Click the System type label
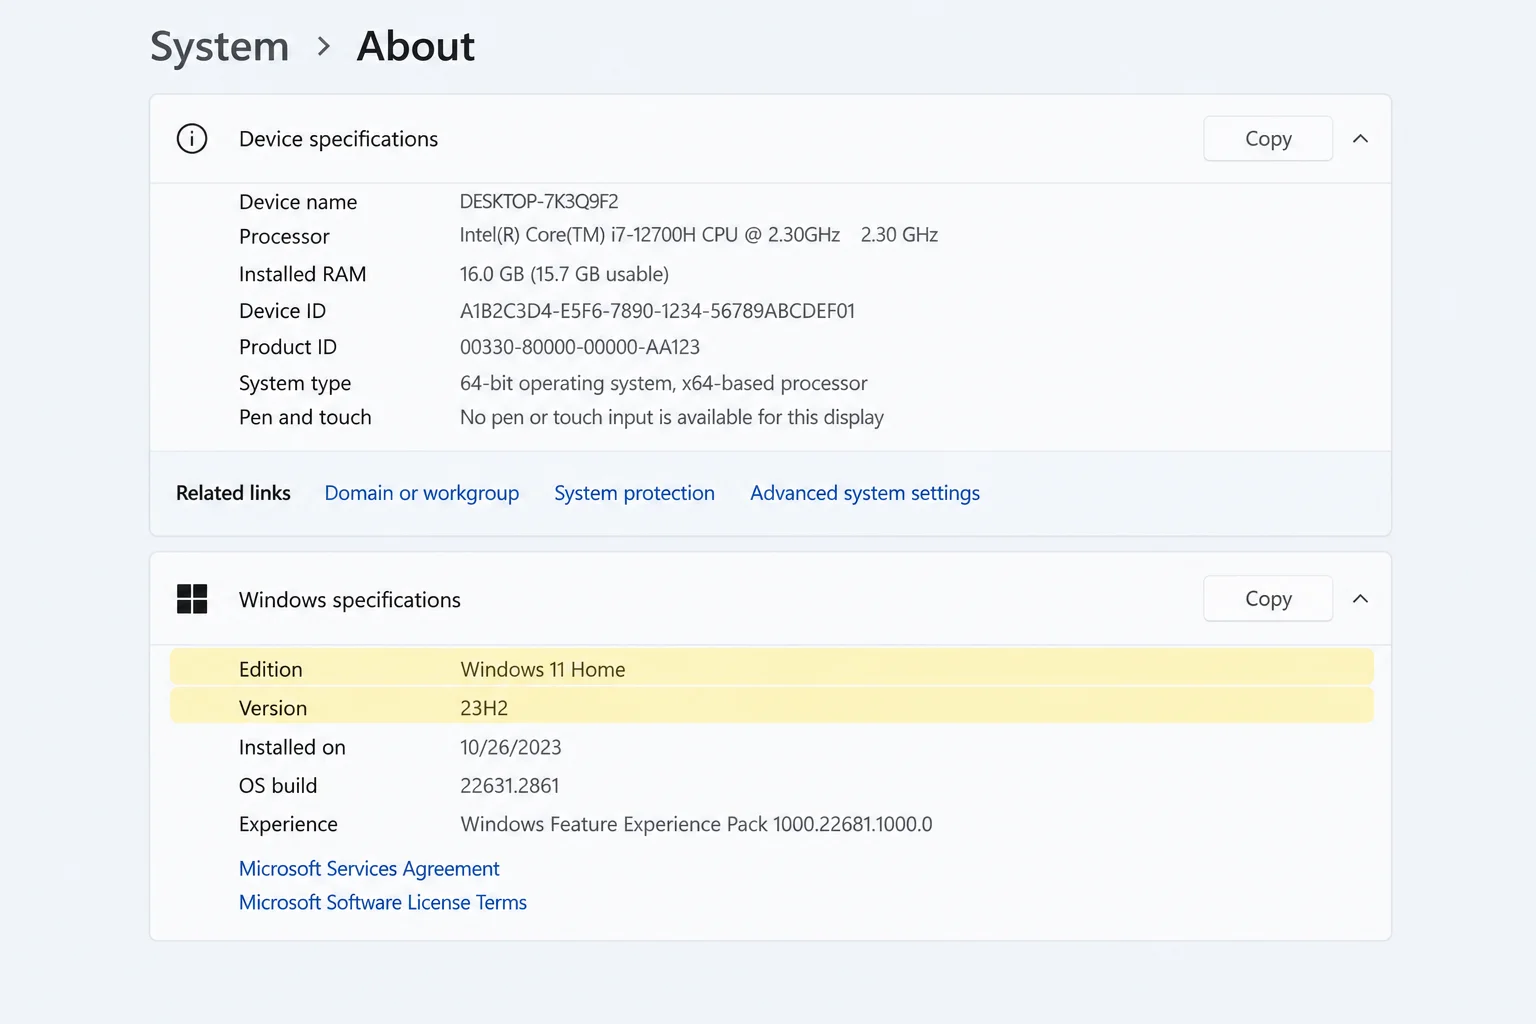Image resolution: width=1536 pixels, height=1024 pixels. (x=295, y=383)
